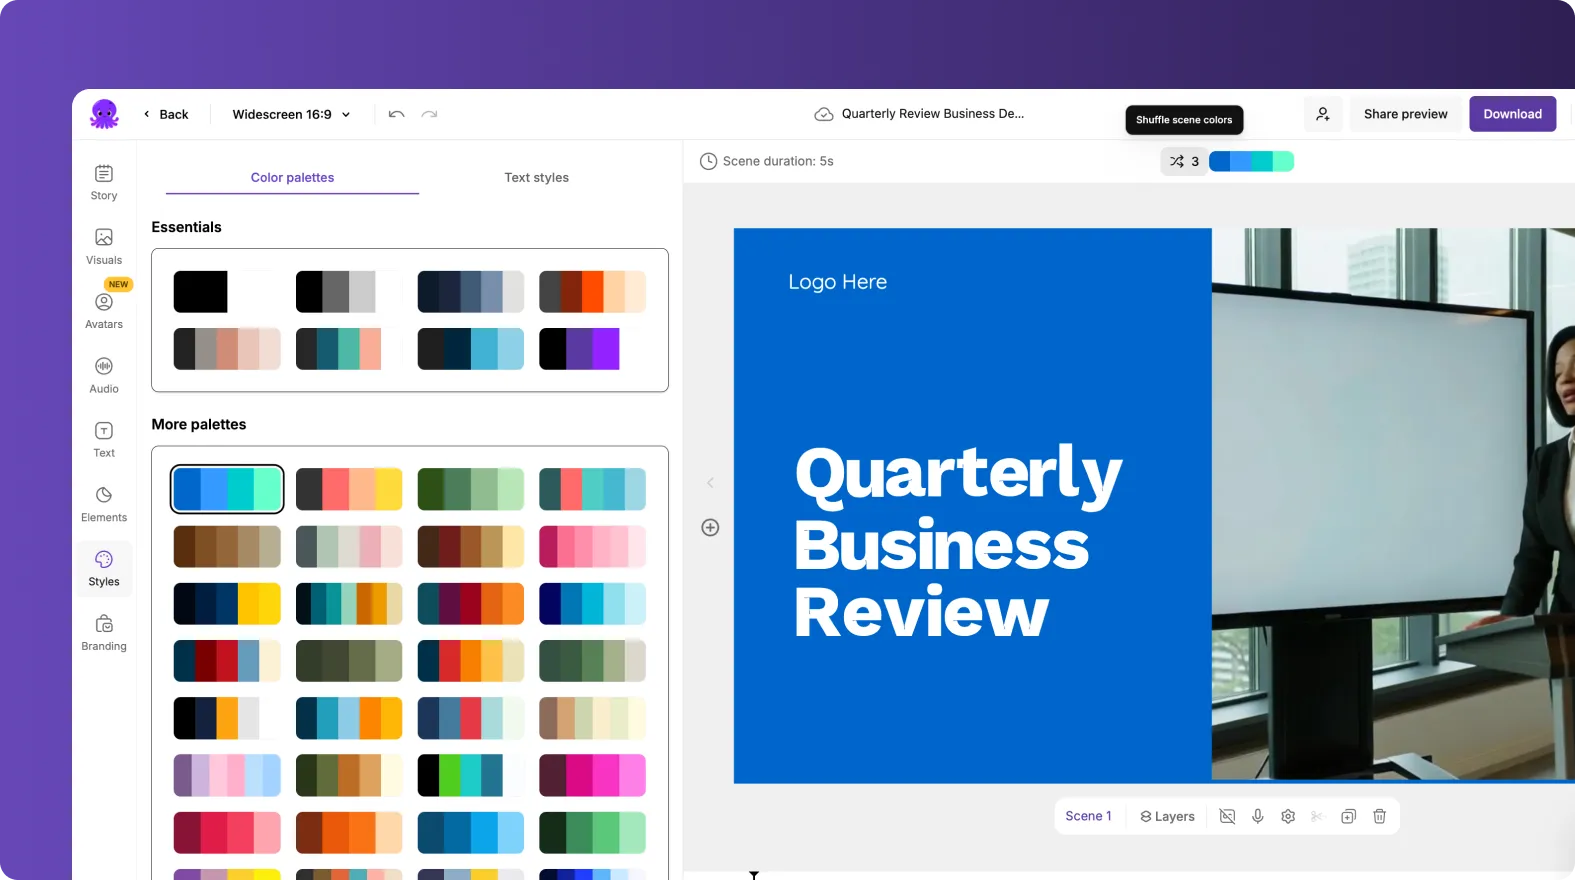Collapse the side panel with left chevron
Screen dimensions: 1575x880
coord(710,483)
